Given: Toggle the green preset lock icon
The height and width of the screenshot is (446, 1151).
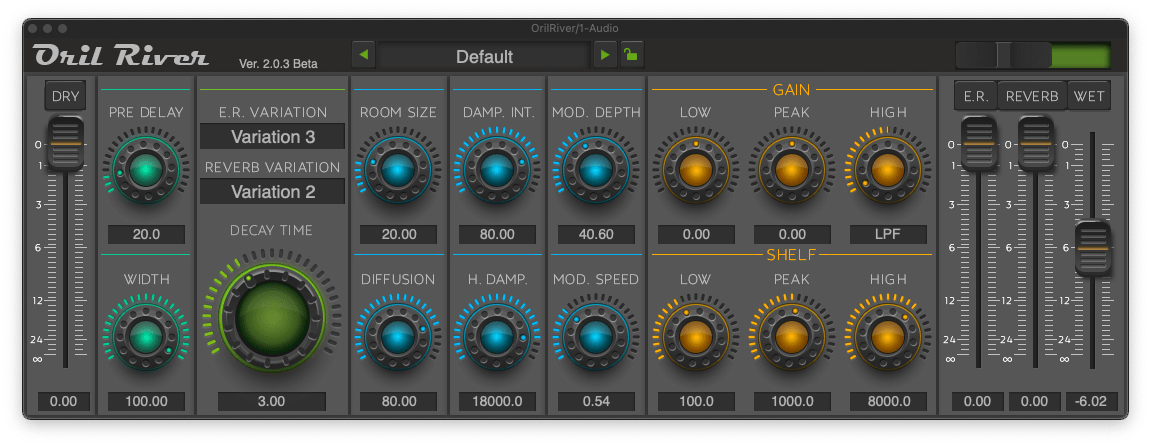Looking at the screenshot, I should coord(631,55).
